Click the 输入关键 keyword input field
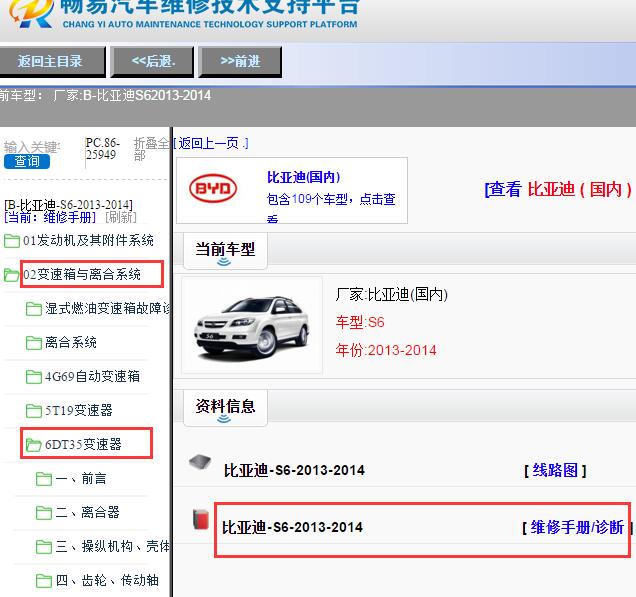636x597 pixels. pyautogui.click(x=32, y=146)
